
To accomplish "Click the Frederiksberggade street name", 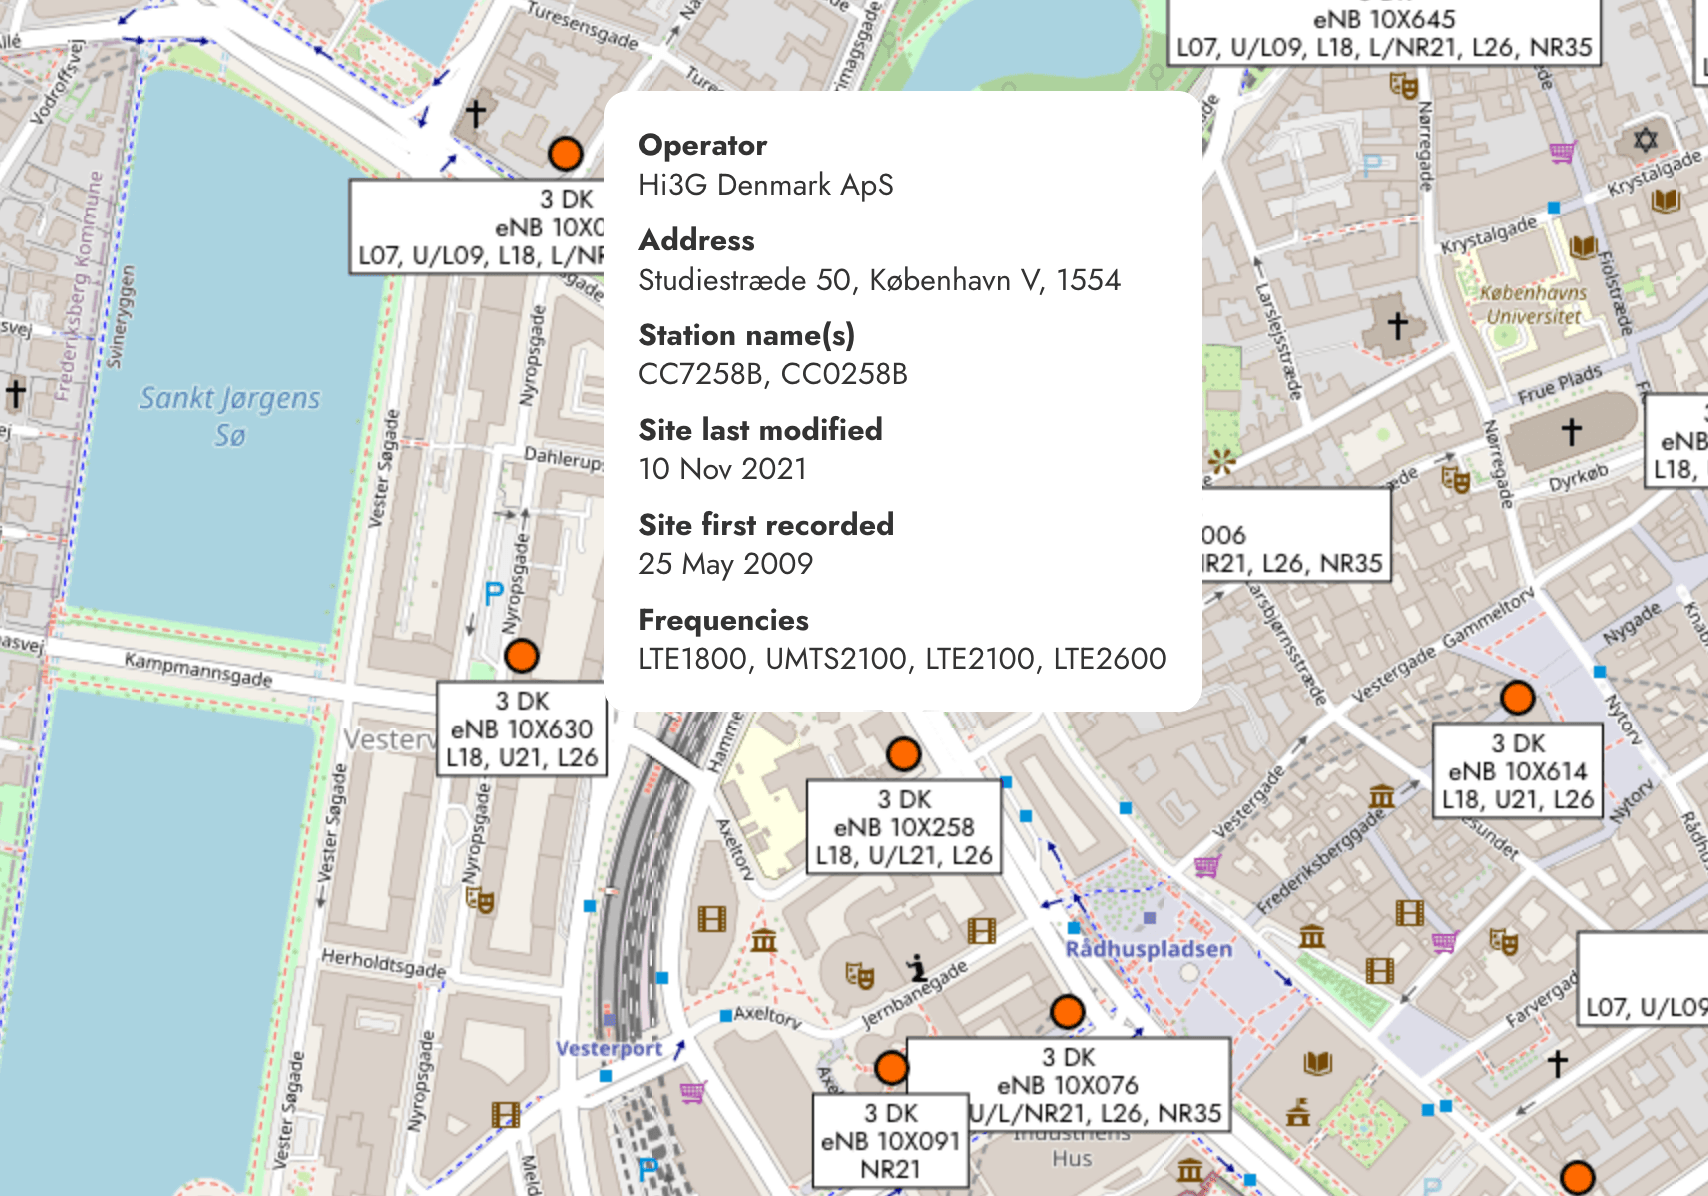I will pyautogui.click(x=1321, y=860).
